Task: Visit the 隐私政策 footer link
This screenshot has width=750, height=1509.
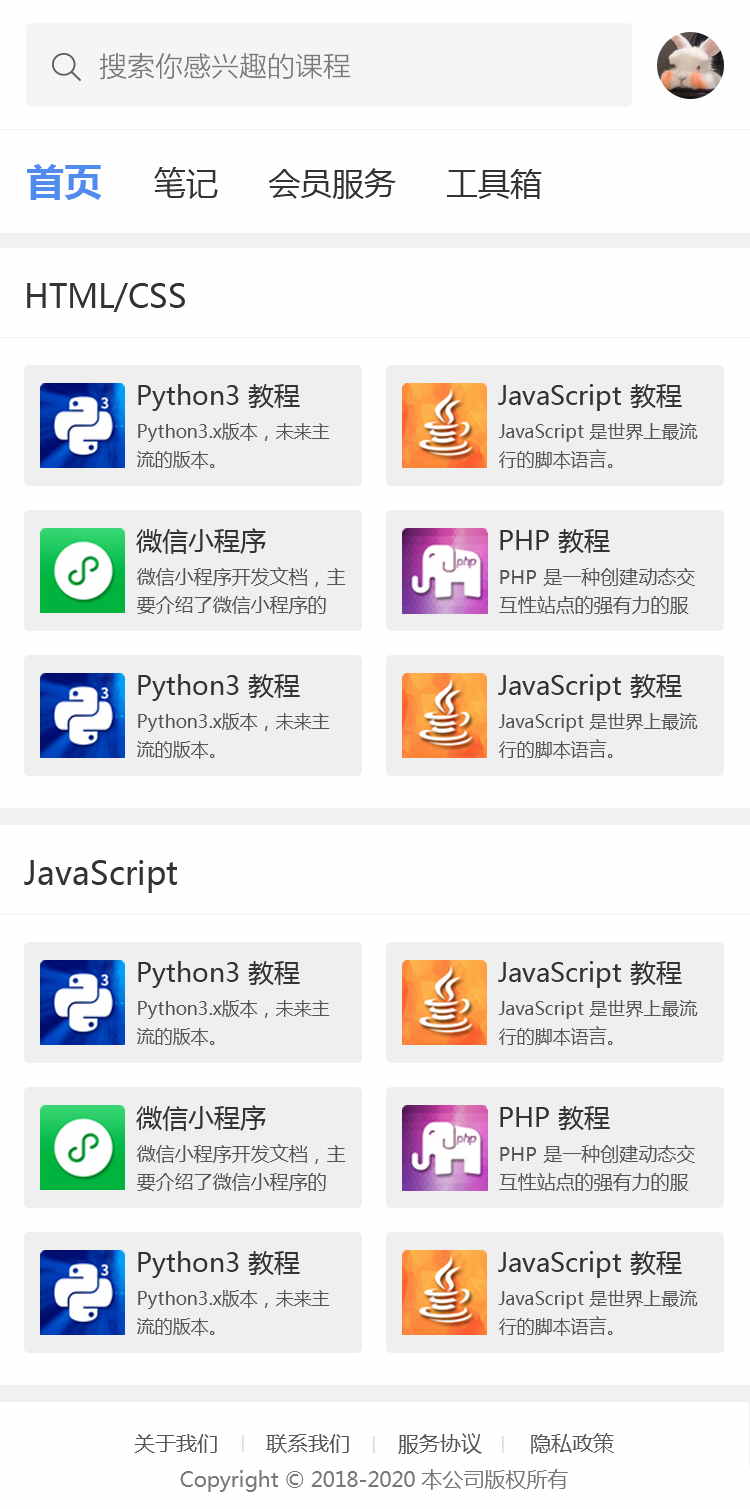Action: [572, 1443]
